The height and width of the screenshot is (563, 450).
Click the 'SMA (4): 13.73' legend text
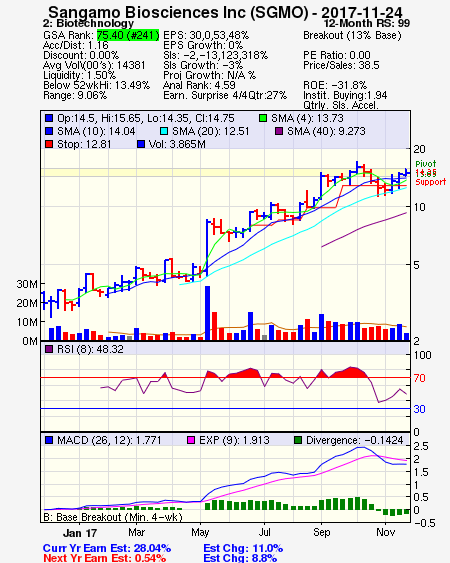(307, 118)
